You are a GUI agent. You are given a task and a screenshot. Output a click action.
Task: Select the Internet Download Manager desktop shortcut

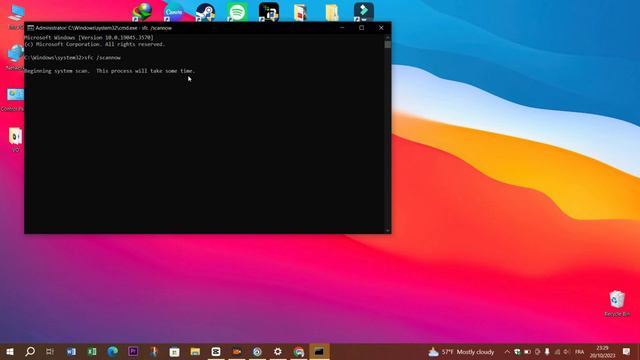[142, 11]
